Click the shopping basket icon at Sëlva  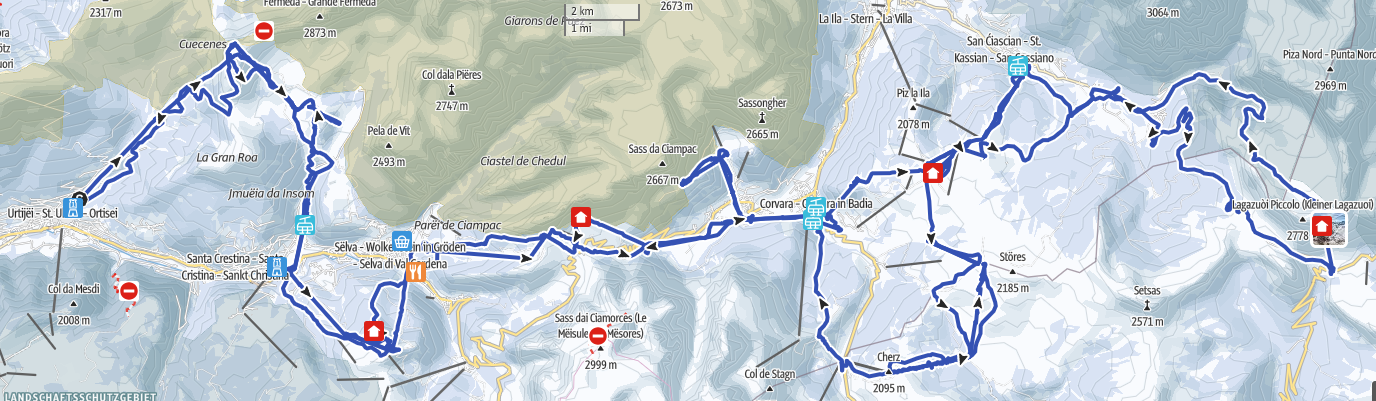402,242
